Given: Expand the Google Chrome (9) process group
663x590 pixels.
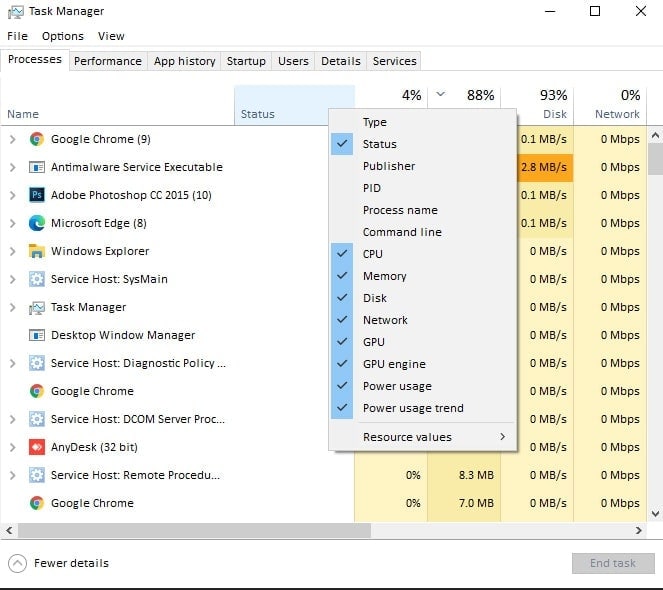Looking at the screenshot, I should (13, 139).
